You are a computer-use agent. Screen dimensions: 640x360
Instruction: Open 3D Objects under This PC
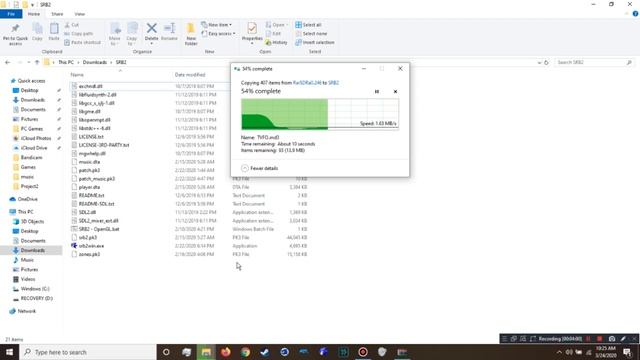click(32, 222)
